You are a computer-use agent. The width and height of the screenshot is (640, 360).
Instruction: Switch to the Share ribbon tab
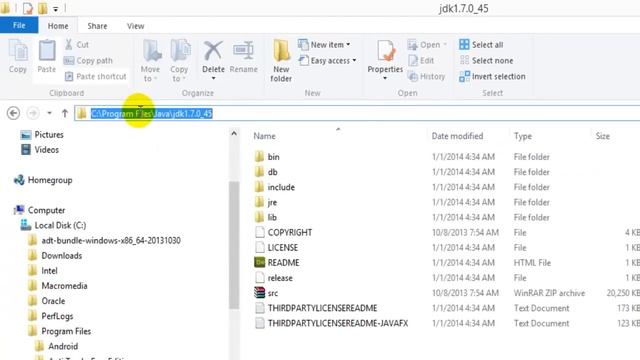click(97, 26)
